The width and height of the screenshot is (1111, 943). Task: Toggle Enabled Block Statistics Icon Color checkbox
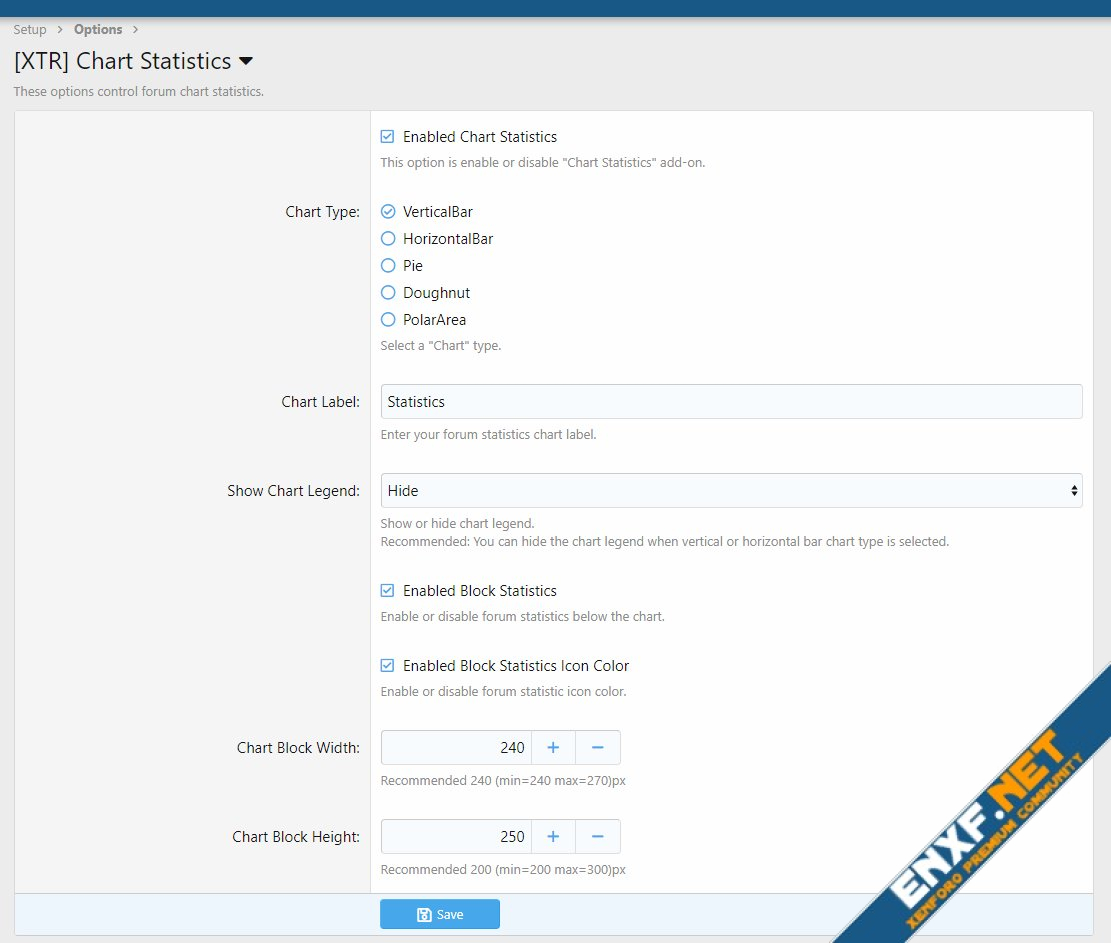click(x=388, y=666)
